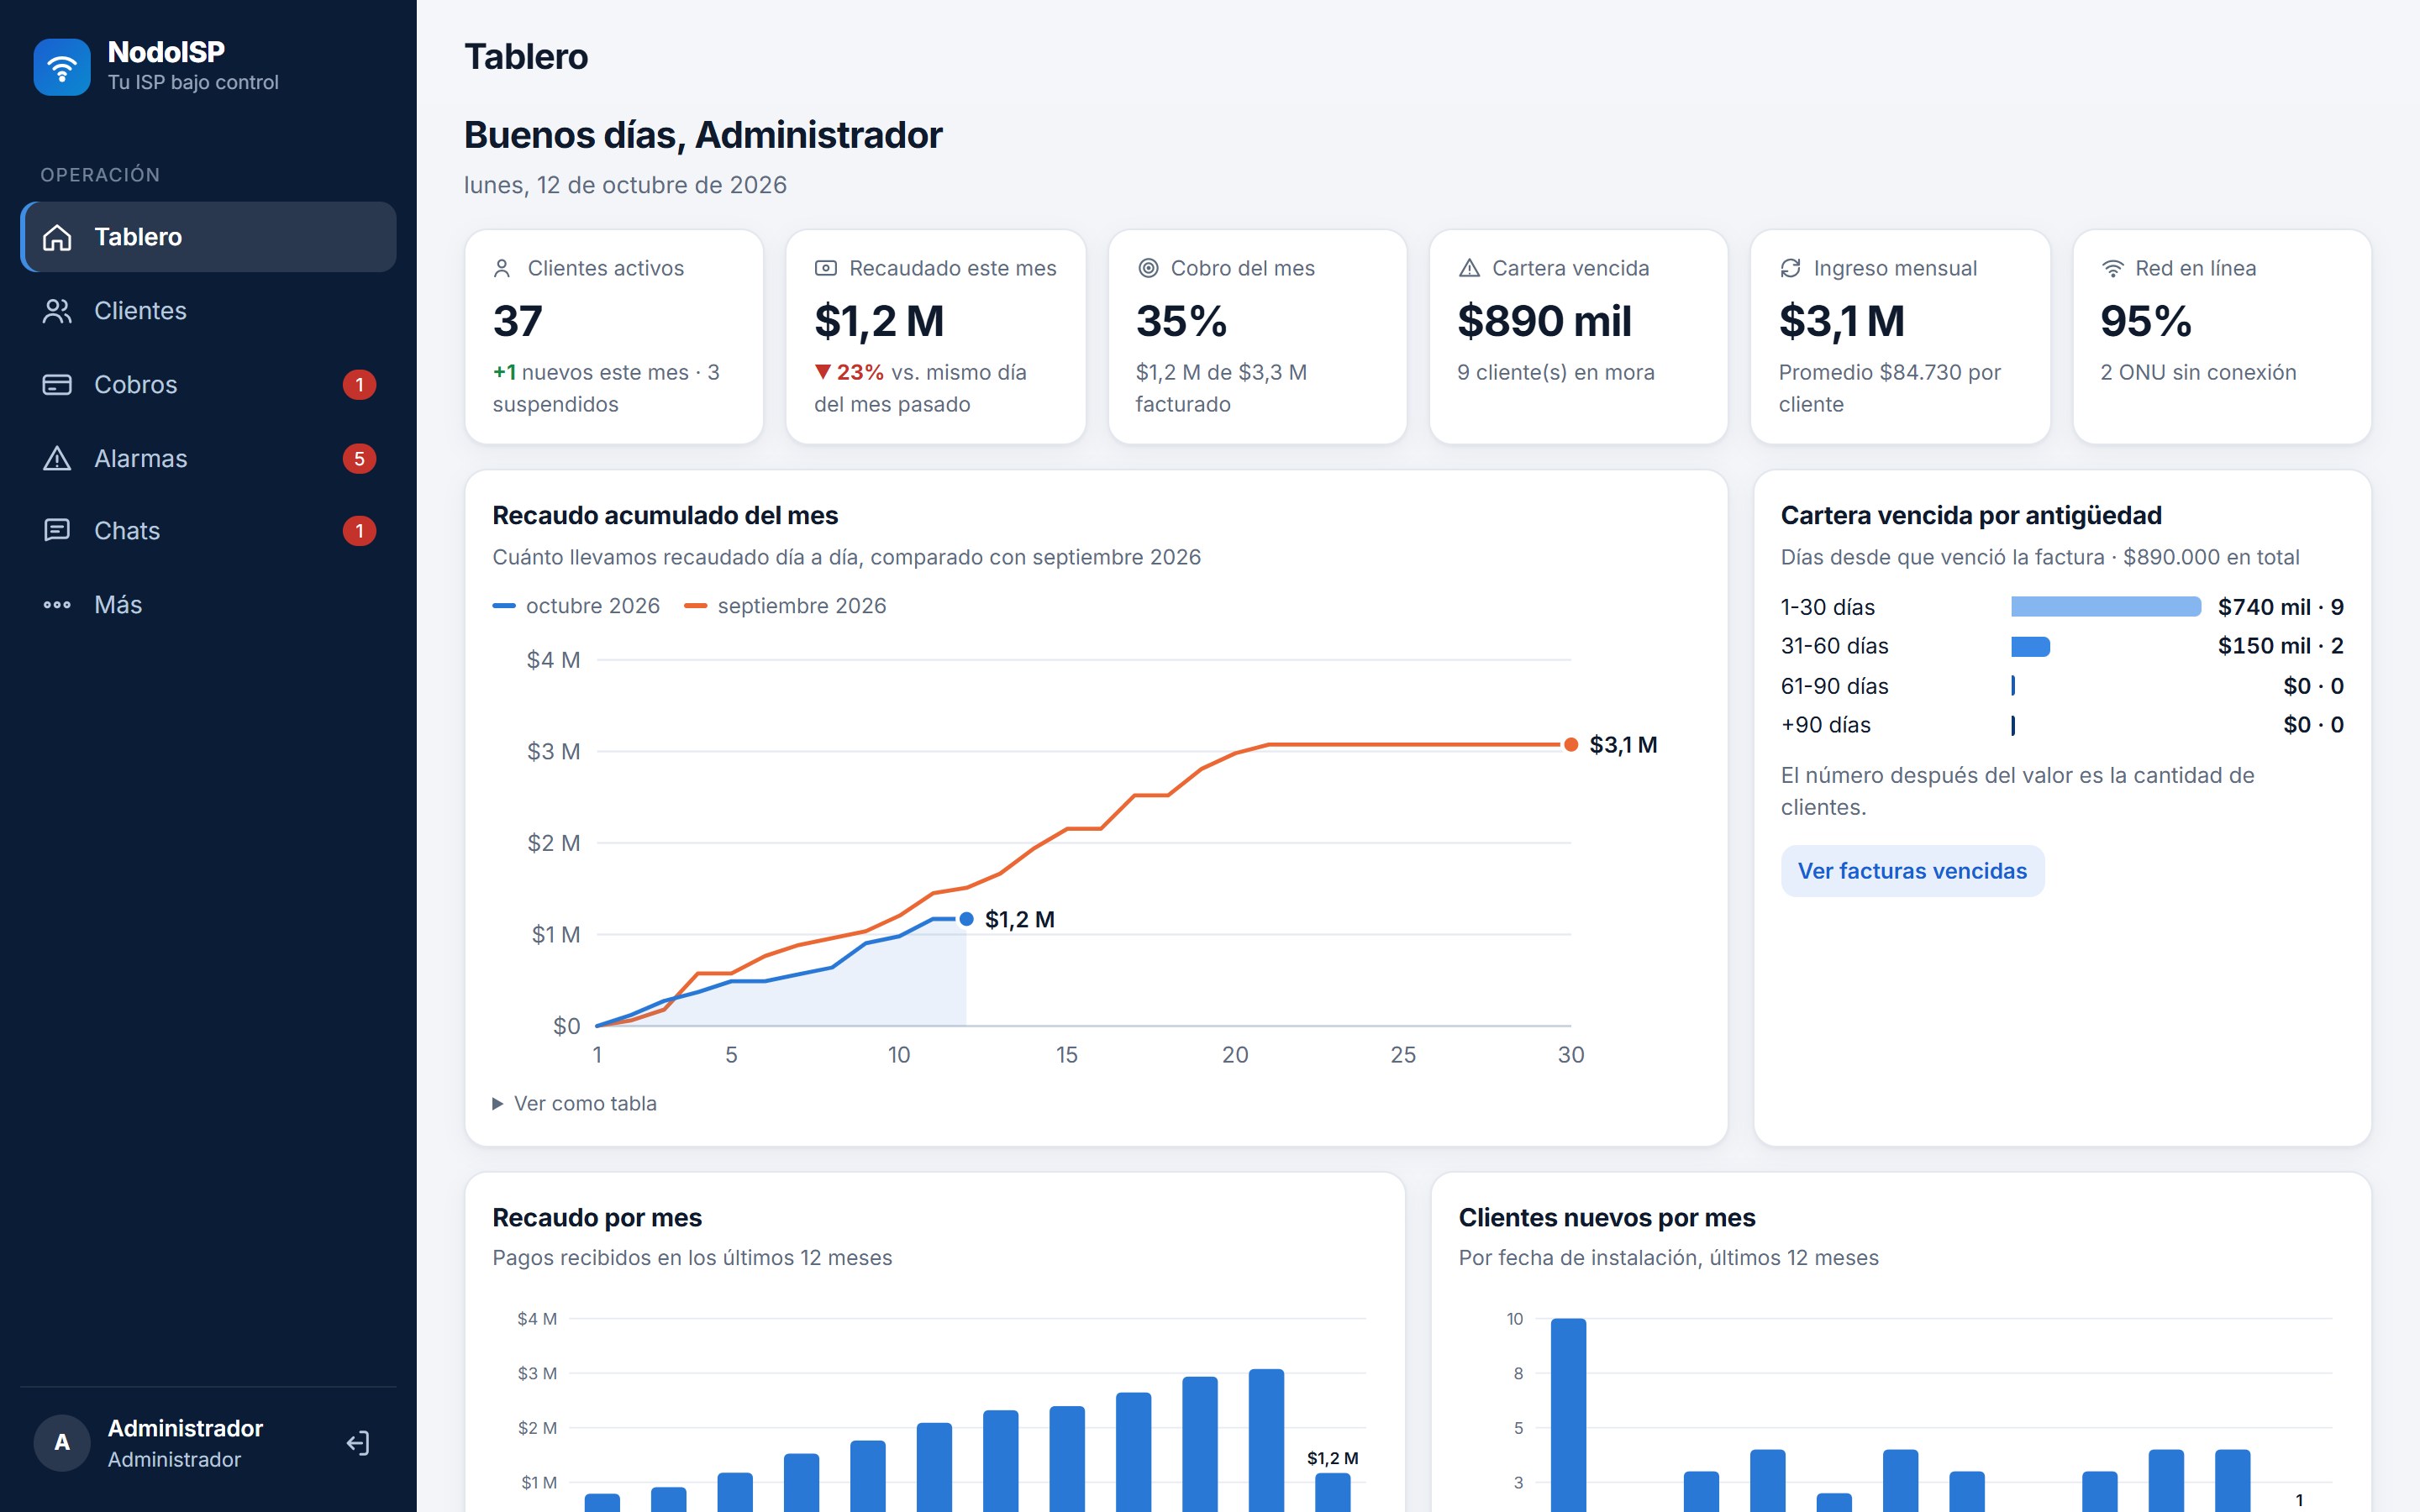This screenshot has width=2420, height=1512.
Task: Click the refresh icon on Ingreso mensual card
Action: pyautogui.click(x=1790, y=269)
